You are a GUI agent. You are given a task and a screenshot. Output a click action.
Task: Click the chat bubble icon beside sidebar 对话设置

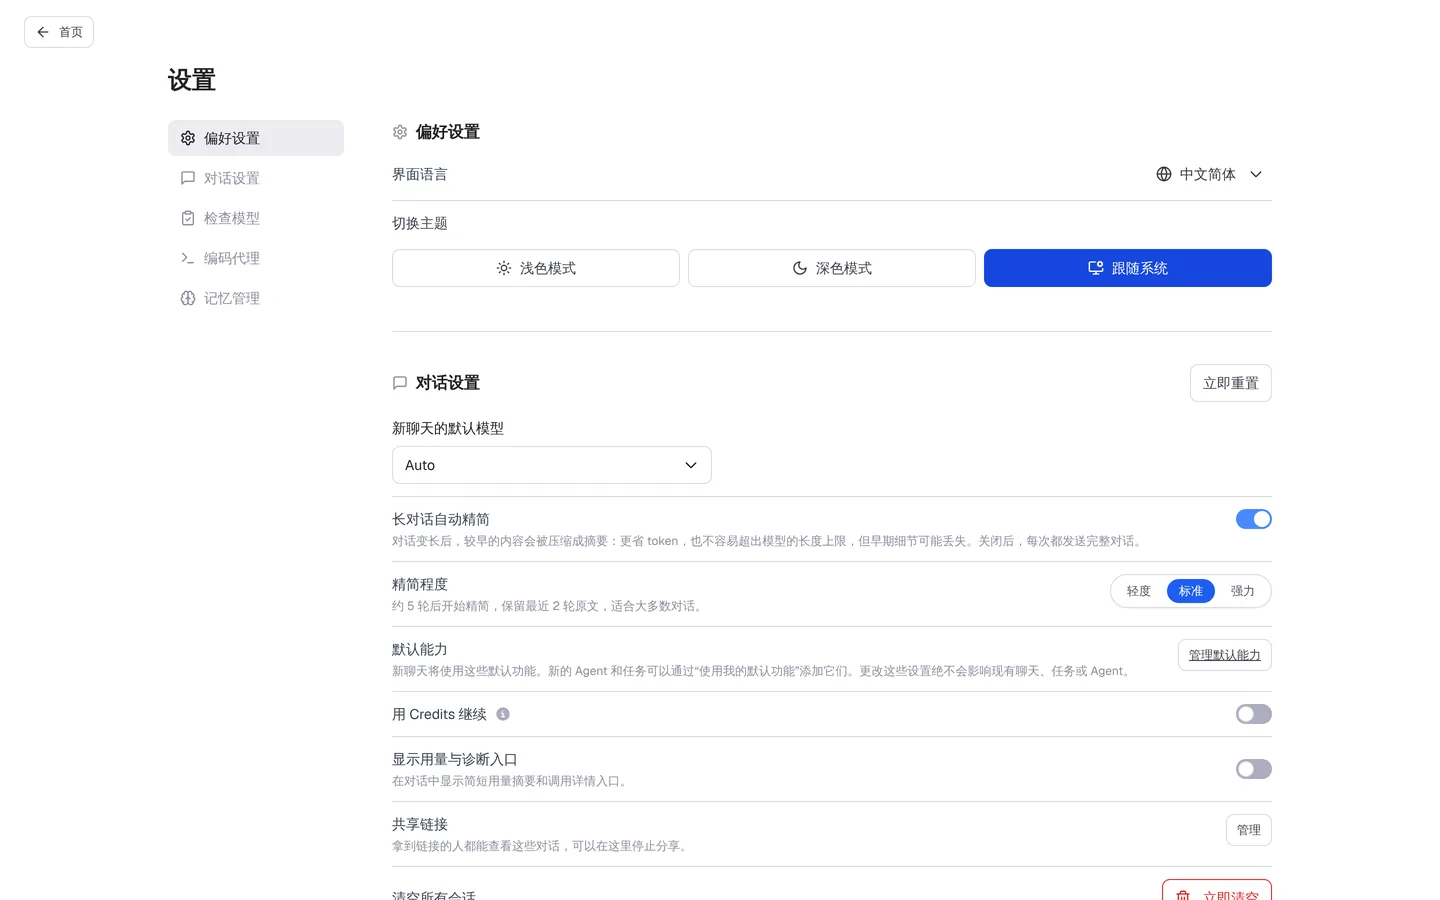188,178
